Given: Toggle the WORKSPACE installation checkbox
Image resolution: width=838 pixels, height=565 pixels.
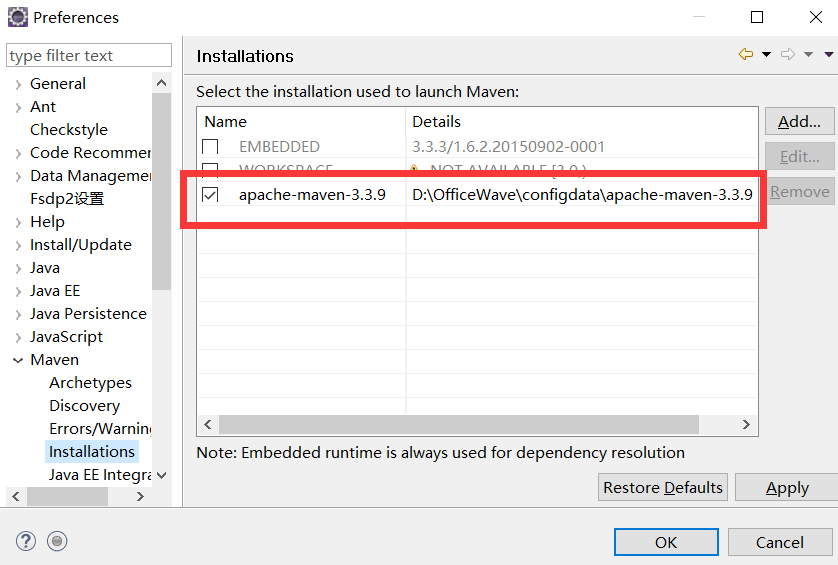Looking at the screenshot, I should pos(210,169).
